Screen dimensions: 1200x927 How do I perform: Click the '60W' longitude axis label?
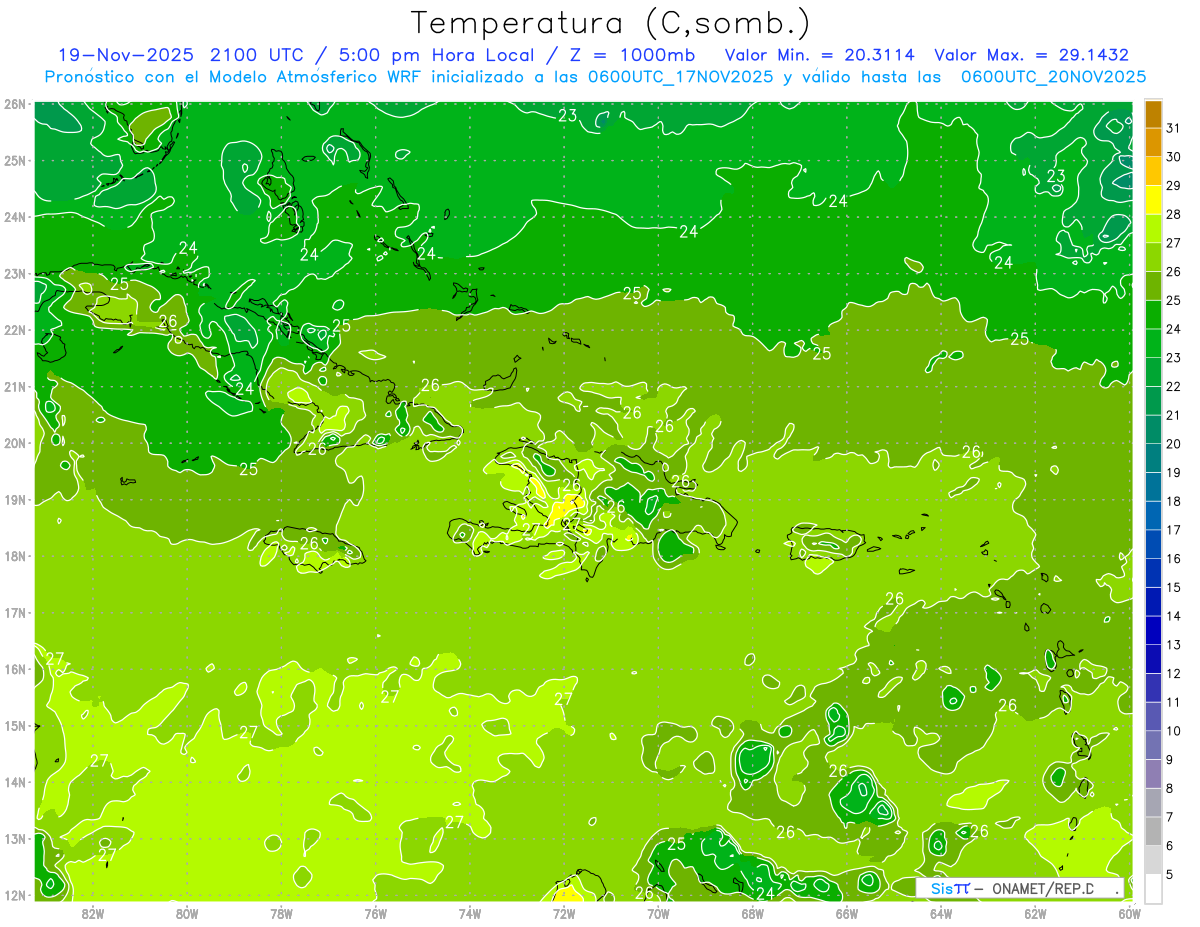(x=1130, y=913)
